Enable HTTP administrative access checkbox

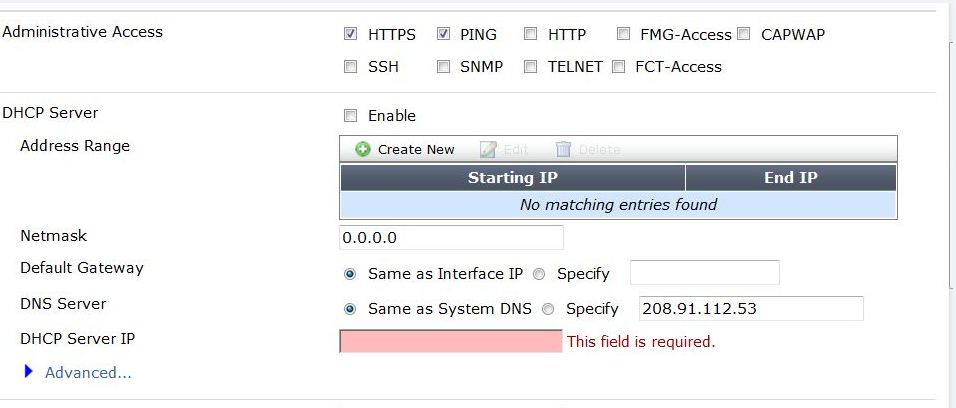[530, 34]
